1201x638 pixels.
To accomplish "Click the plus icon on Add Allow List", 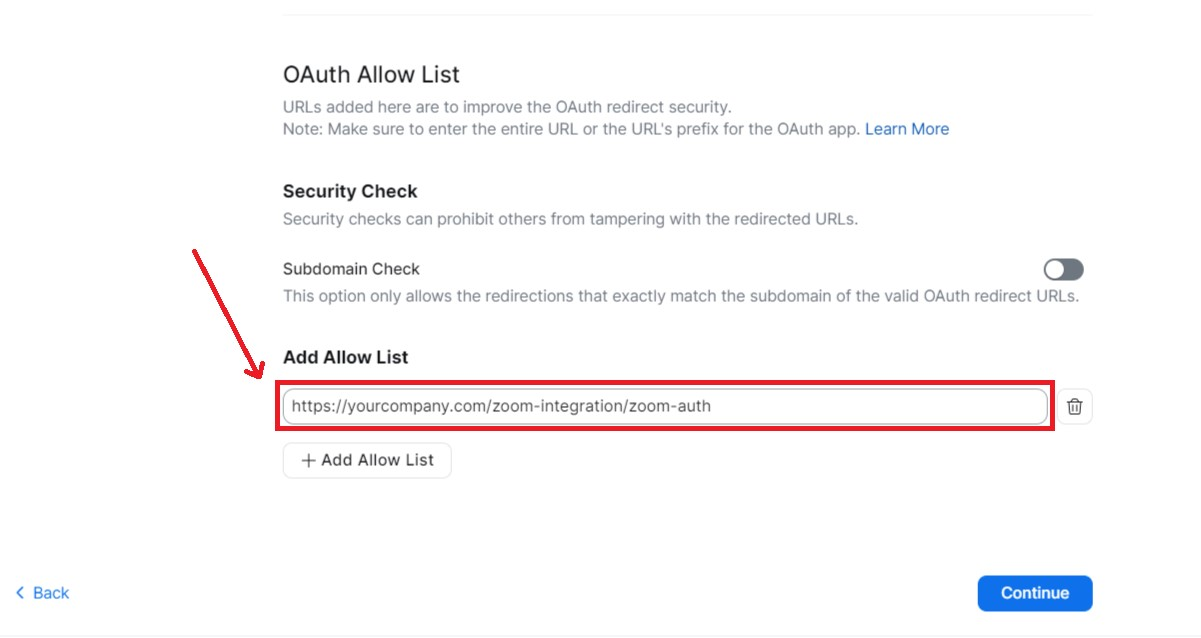I will (x=308, y=461).
